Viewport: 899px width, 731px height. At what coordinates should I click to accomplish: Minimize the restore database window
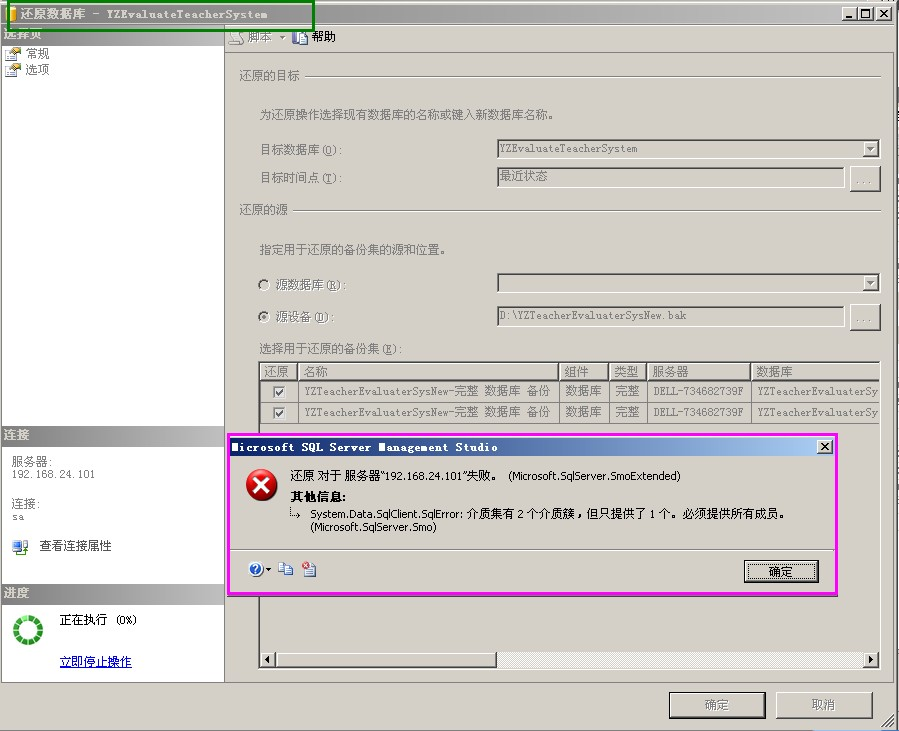point(850,13)
